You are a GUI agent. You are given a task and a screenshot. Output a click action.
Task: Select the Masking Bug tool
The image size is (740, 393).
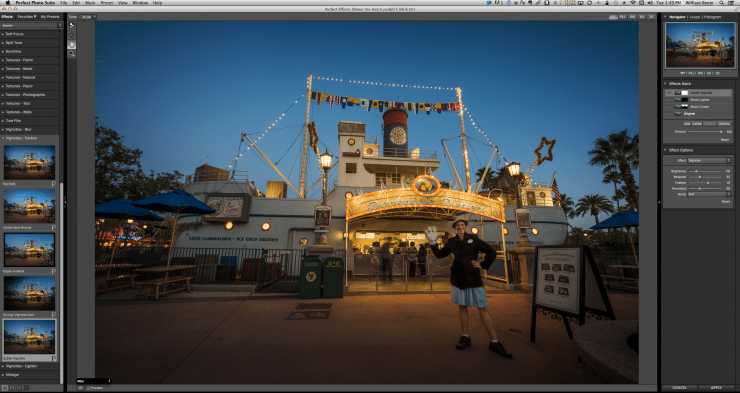pos(71,35)
